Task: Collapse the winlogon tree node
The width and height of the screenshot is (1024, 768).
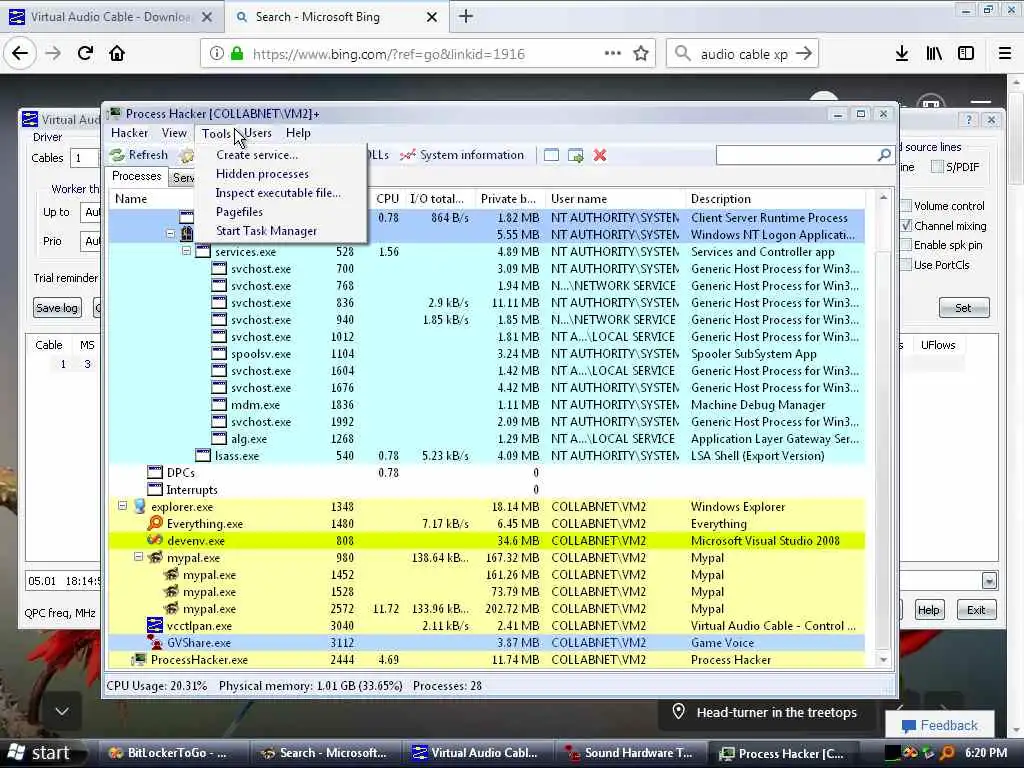Action: pyautogui.click(x=170, y=234)
